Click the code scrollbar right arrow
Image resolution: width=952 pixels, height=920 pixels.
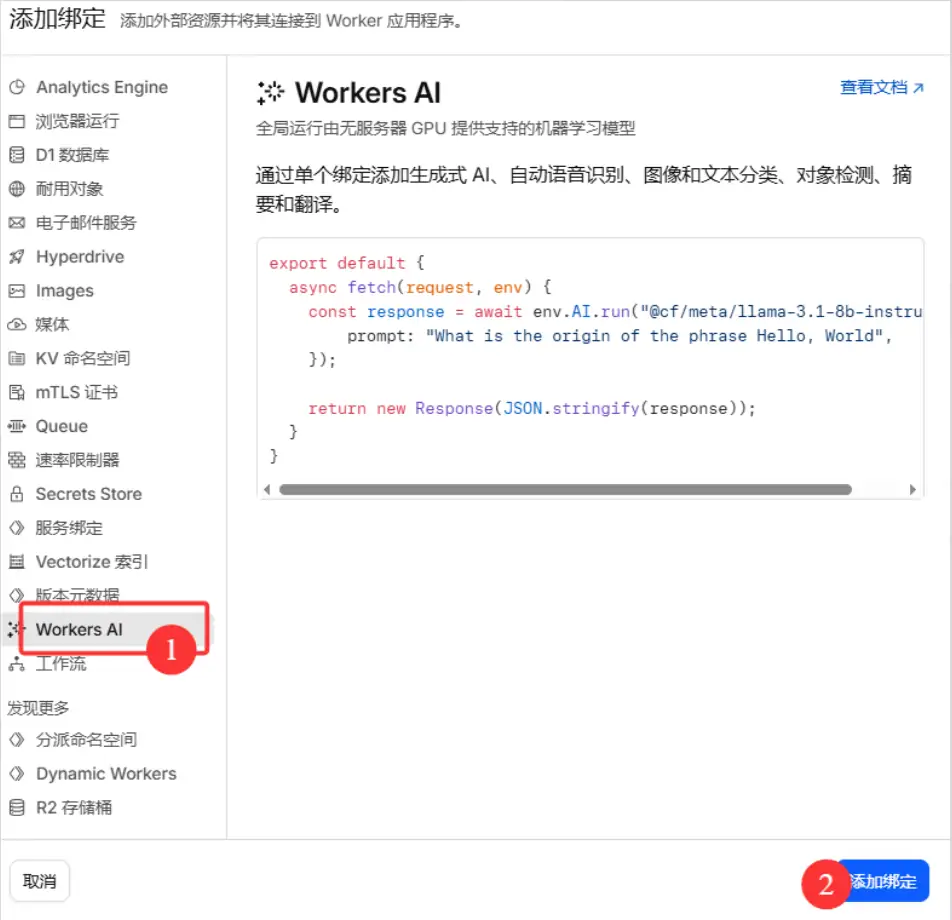point(913,489)
